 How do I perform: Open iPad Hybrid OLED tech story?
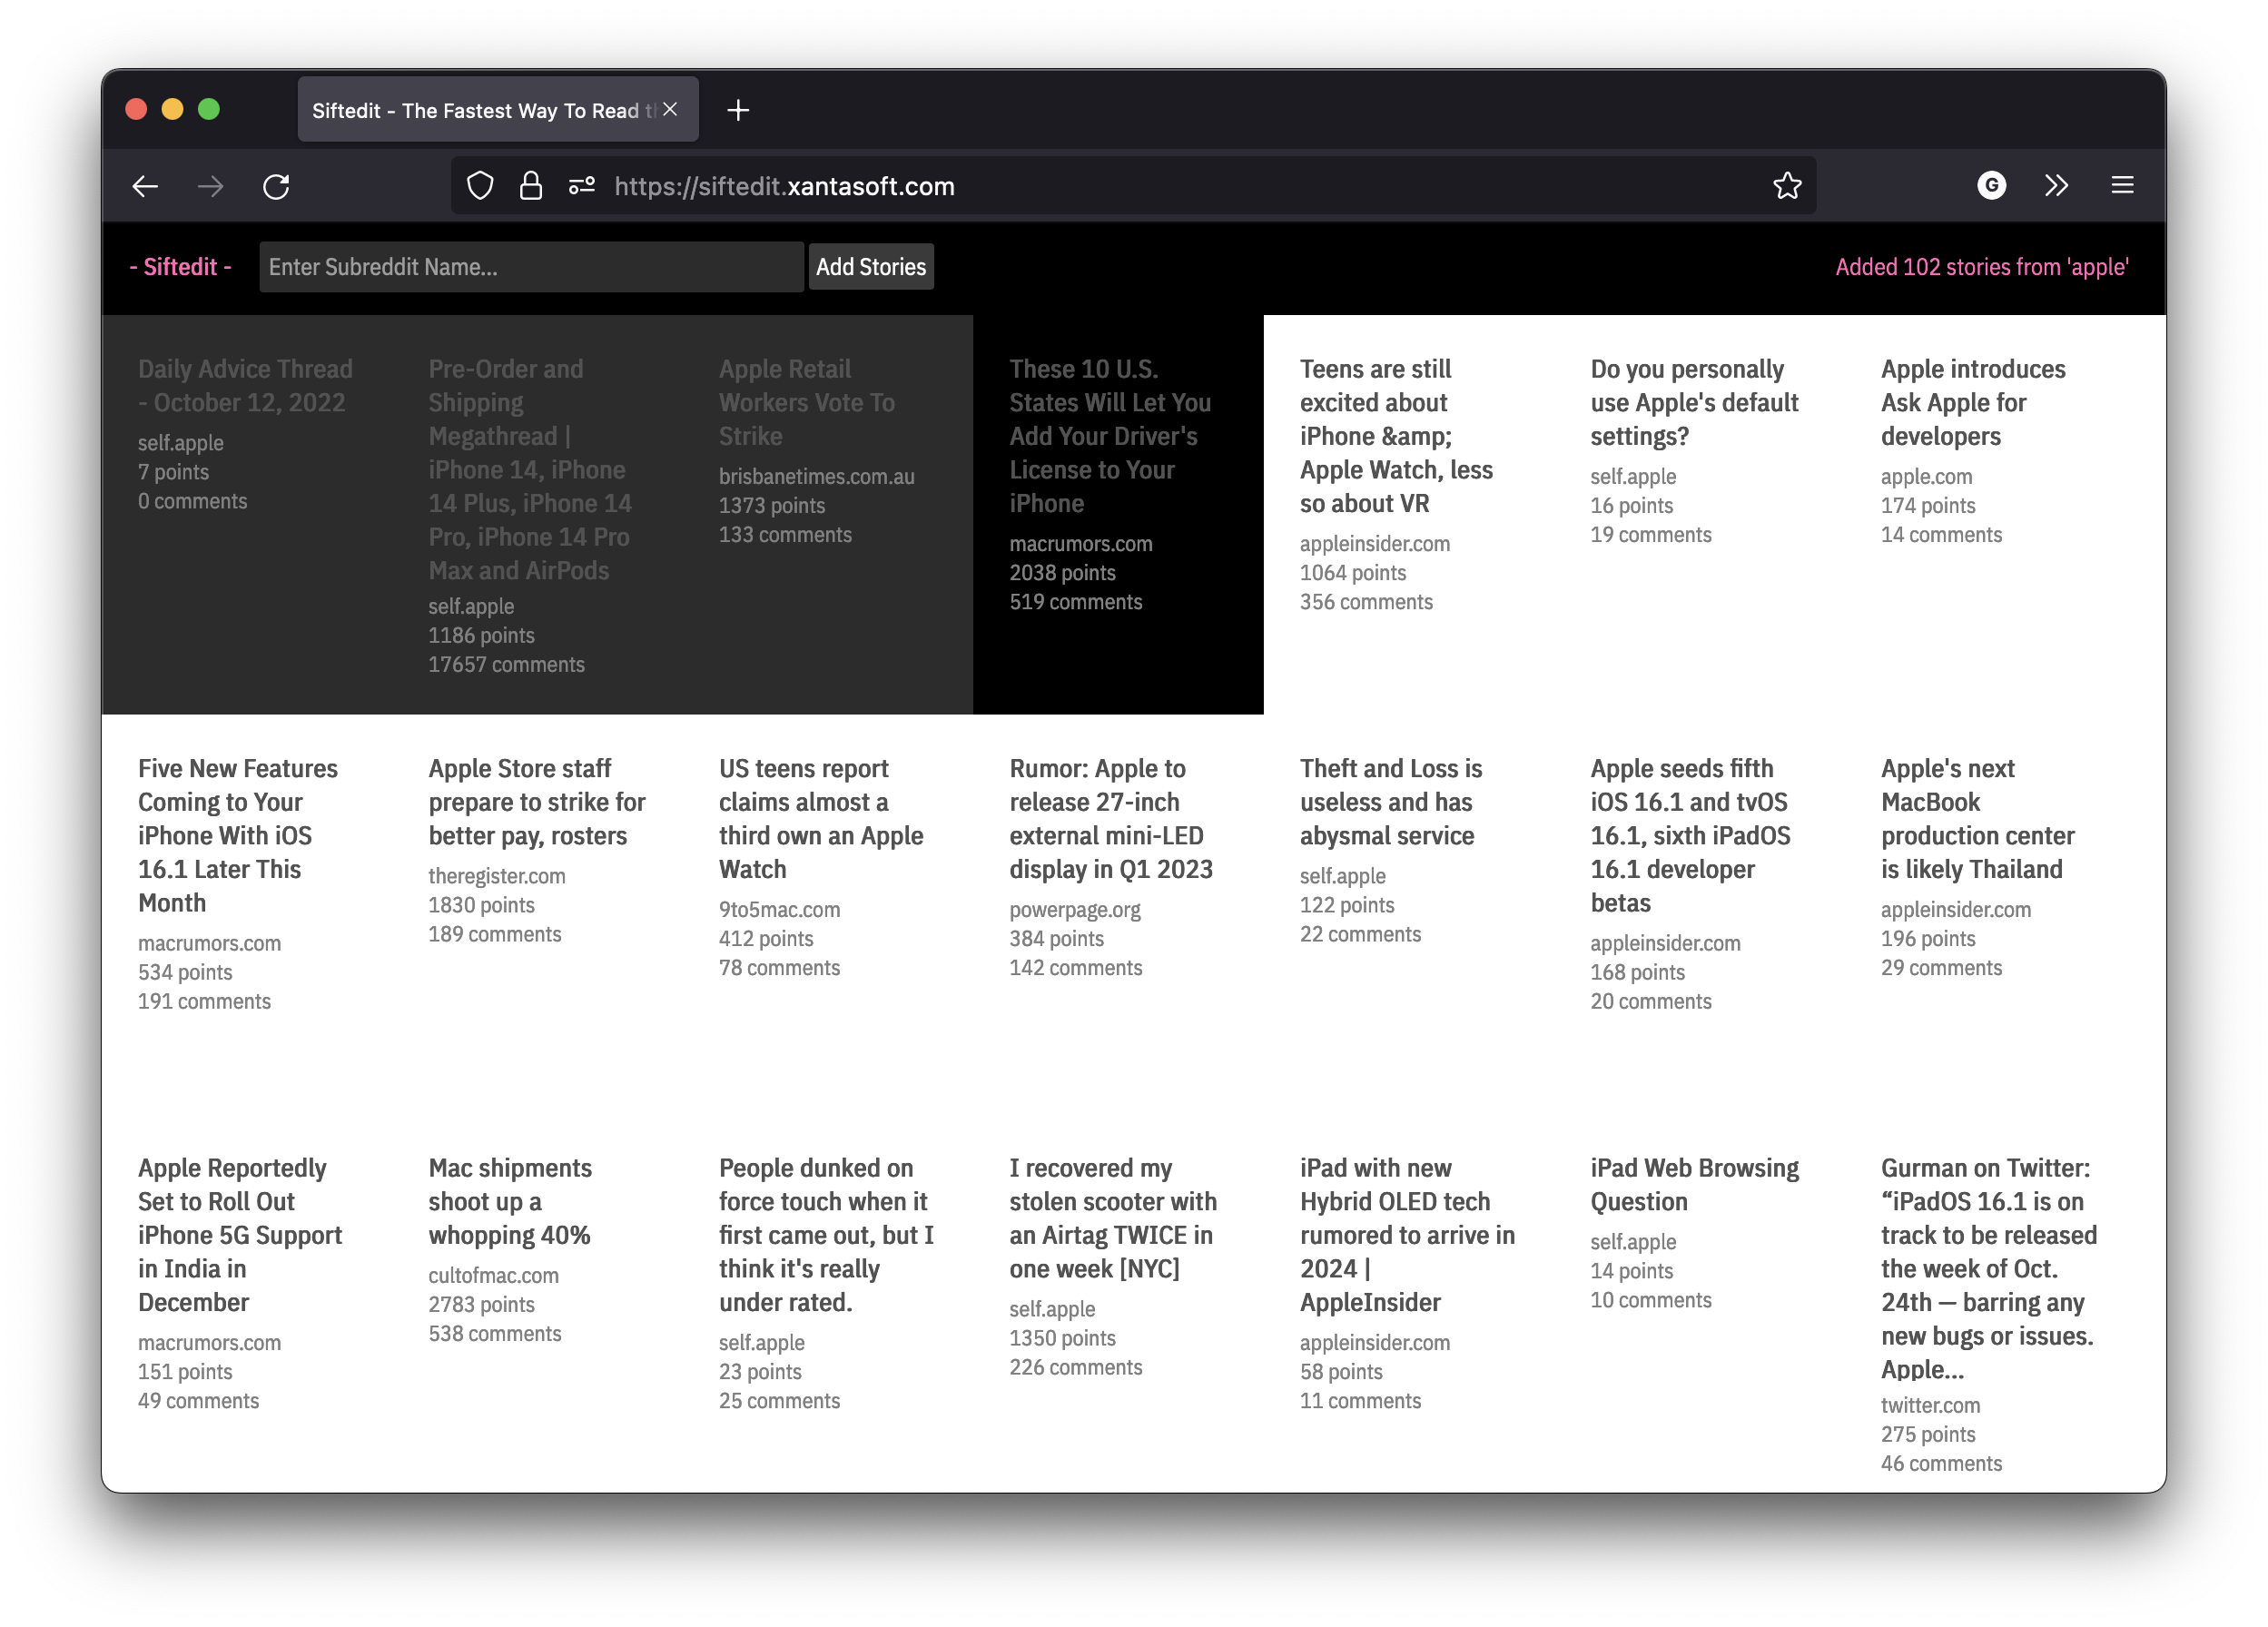coord(1407,1235)
